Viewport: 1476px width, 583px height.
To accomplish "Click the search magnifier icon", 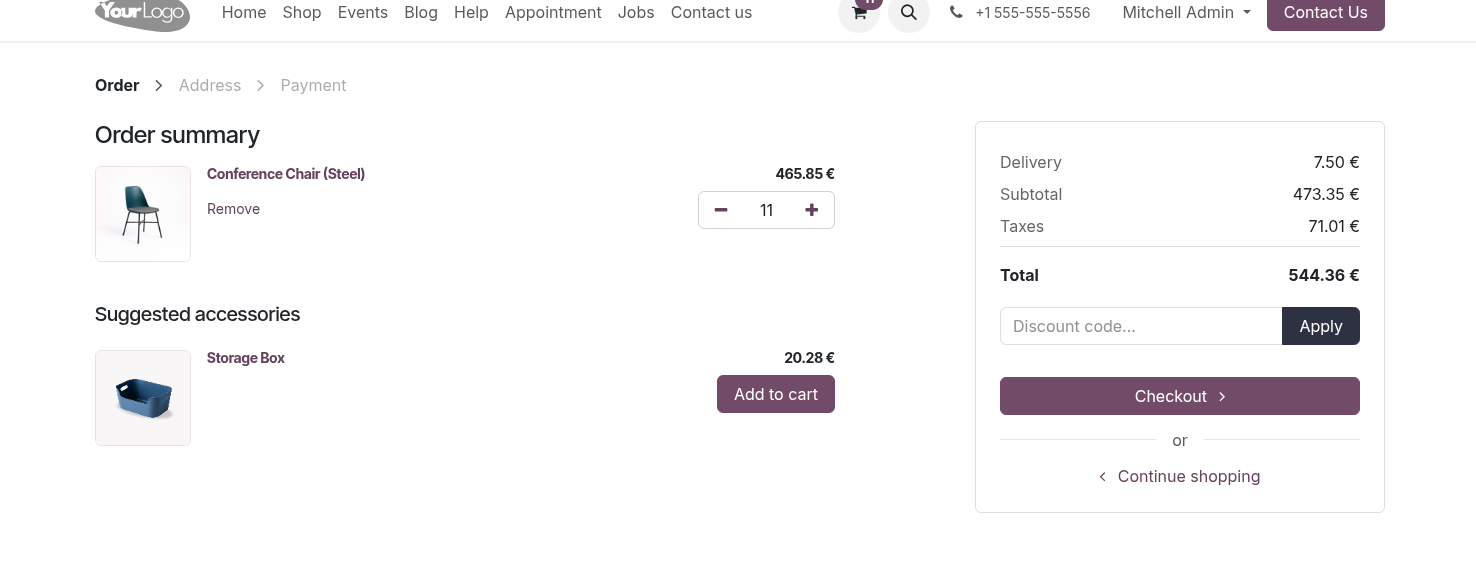I will click(x=909, y=13).
